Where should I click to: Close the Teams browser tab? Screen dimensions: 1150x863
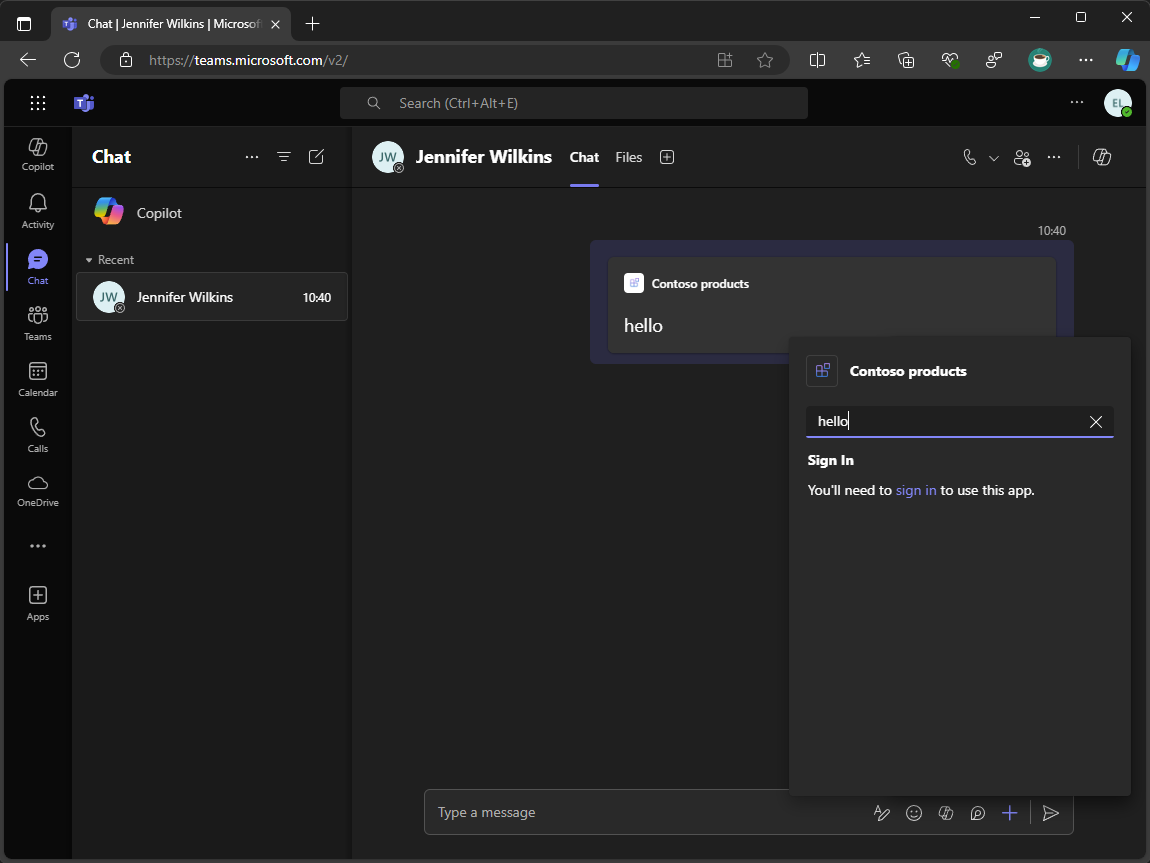coord(276,24)
